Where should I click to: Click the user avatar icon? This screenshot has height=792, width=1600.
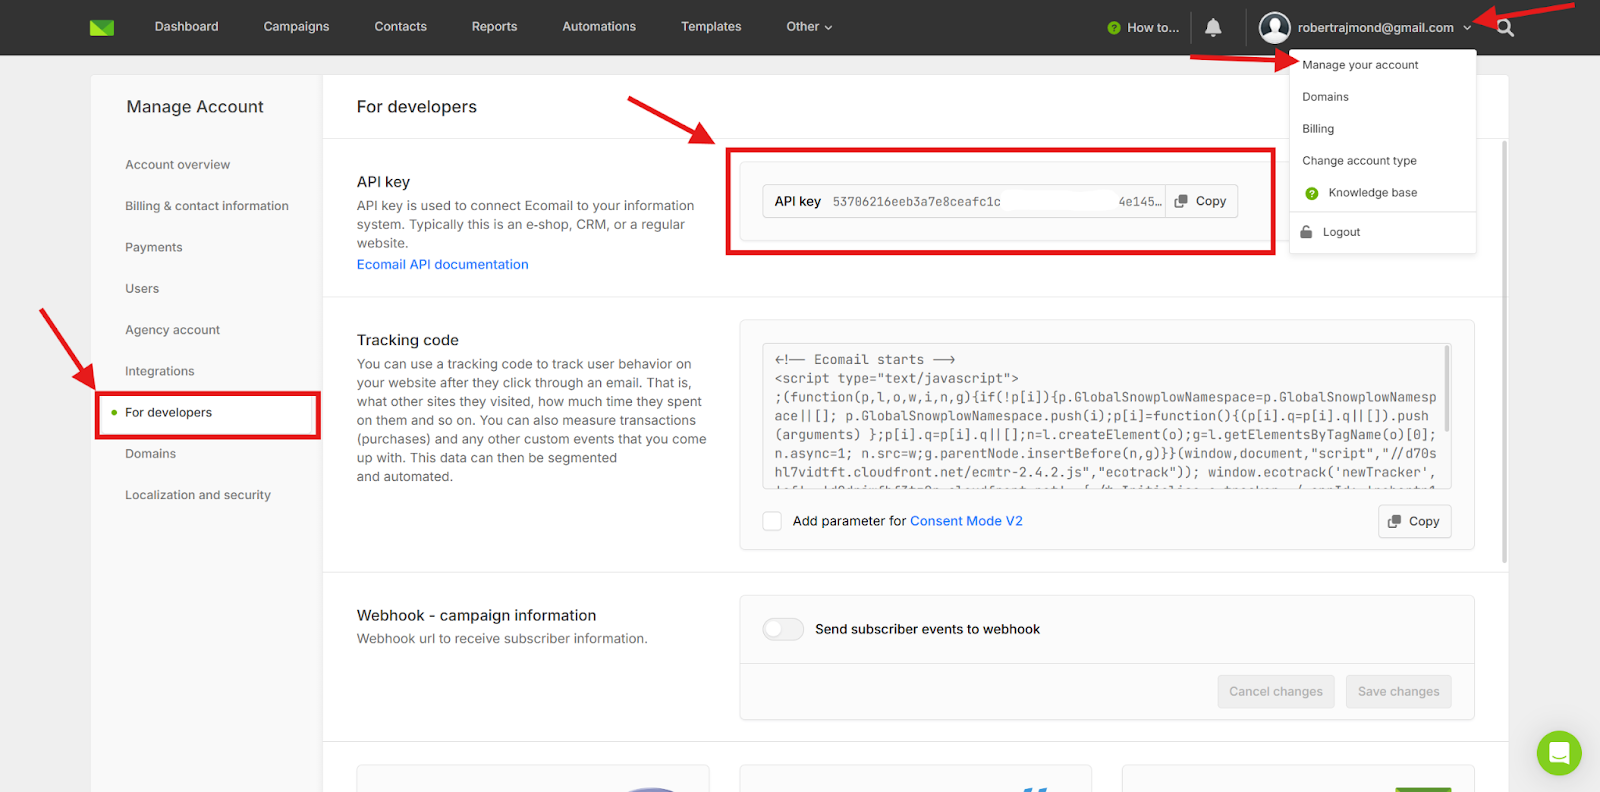[1274, 27]
